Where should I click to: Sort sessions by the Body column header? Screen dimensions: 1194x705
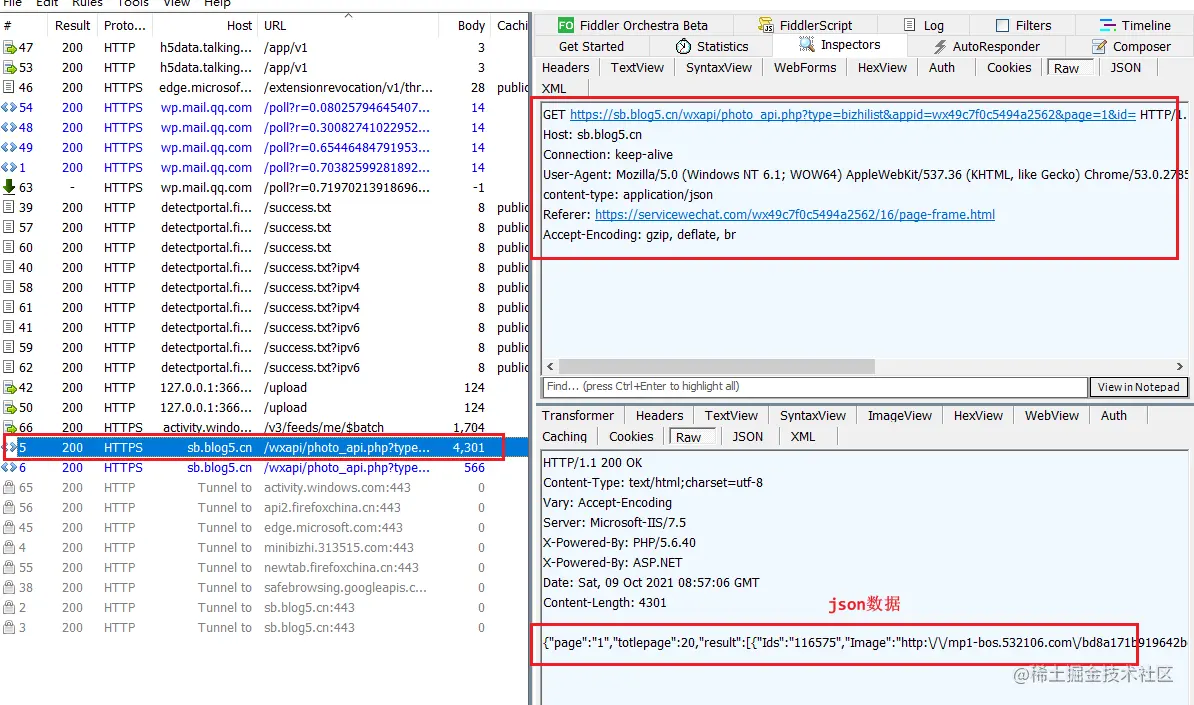coord(471,26)
